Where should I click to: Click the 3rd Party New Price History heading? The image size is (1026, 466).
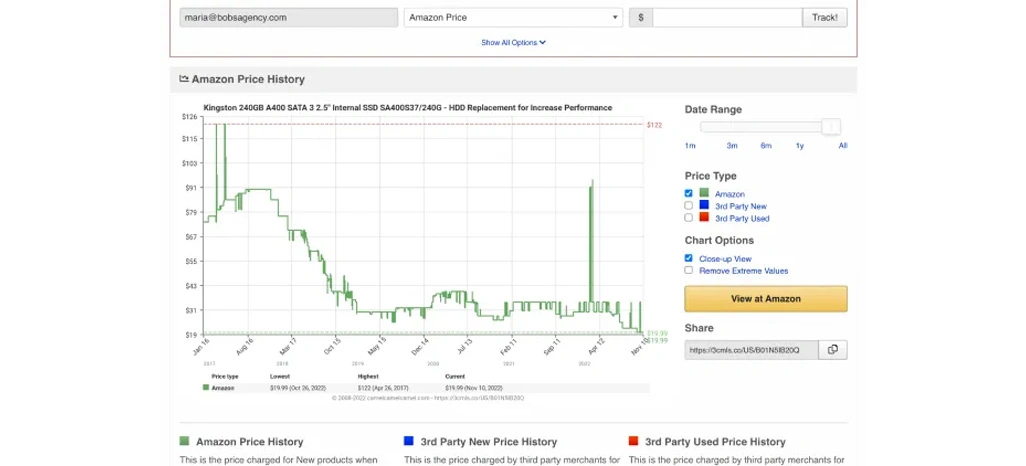click(489, 442)
